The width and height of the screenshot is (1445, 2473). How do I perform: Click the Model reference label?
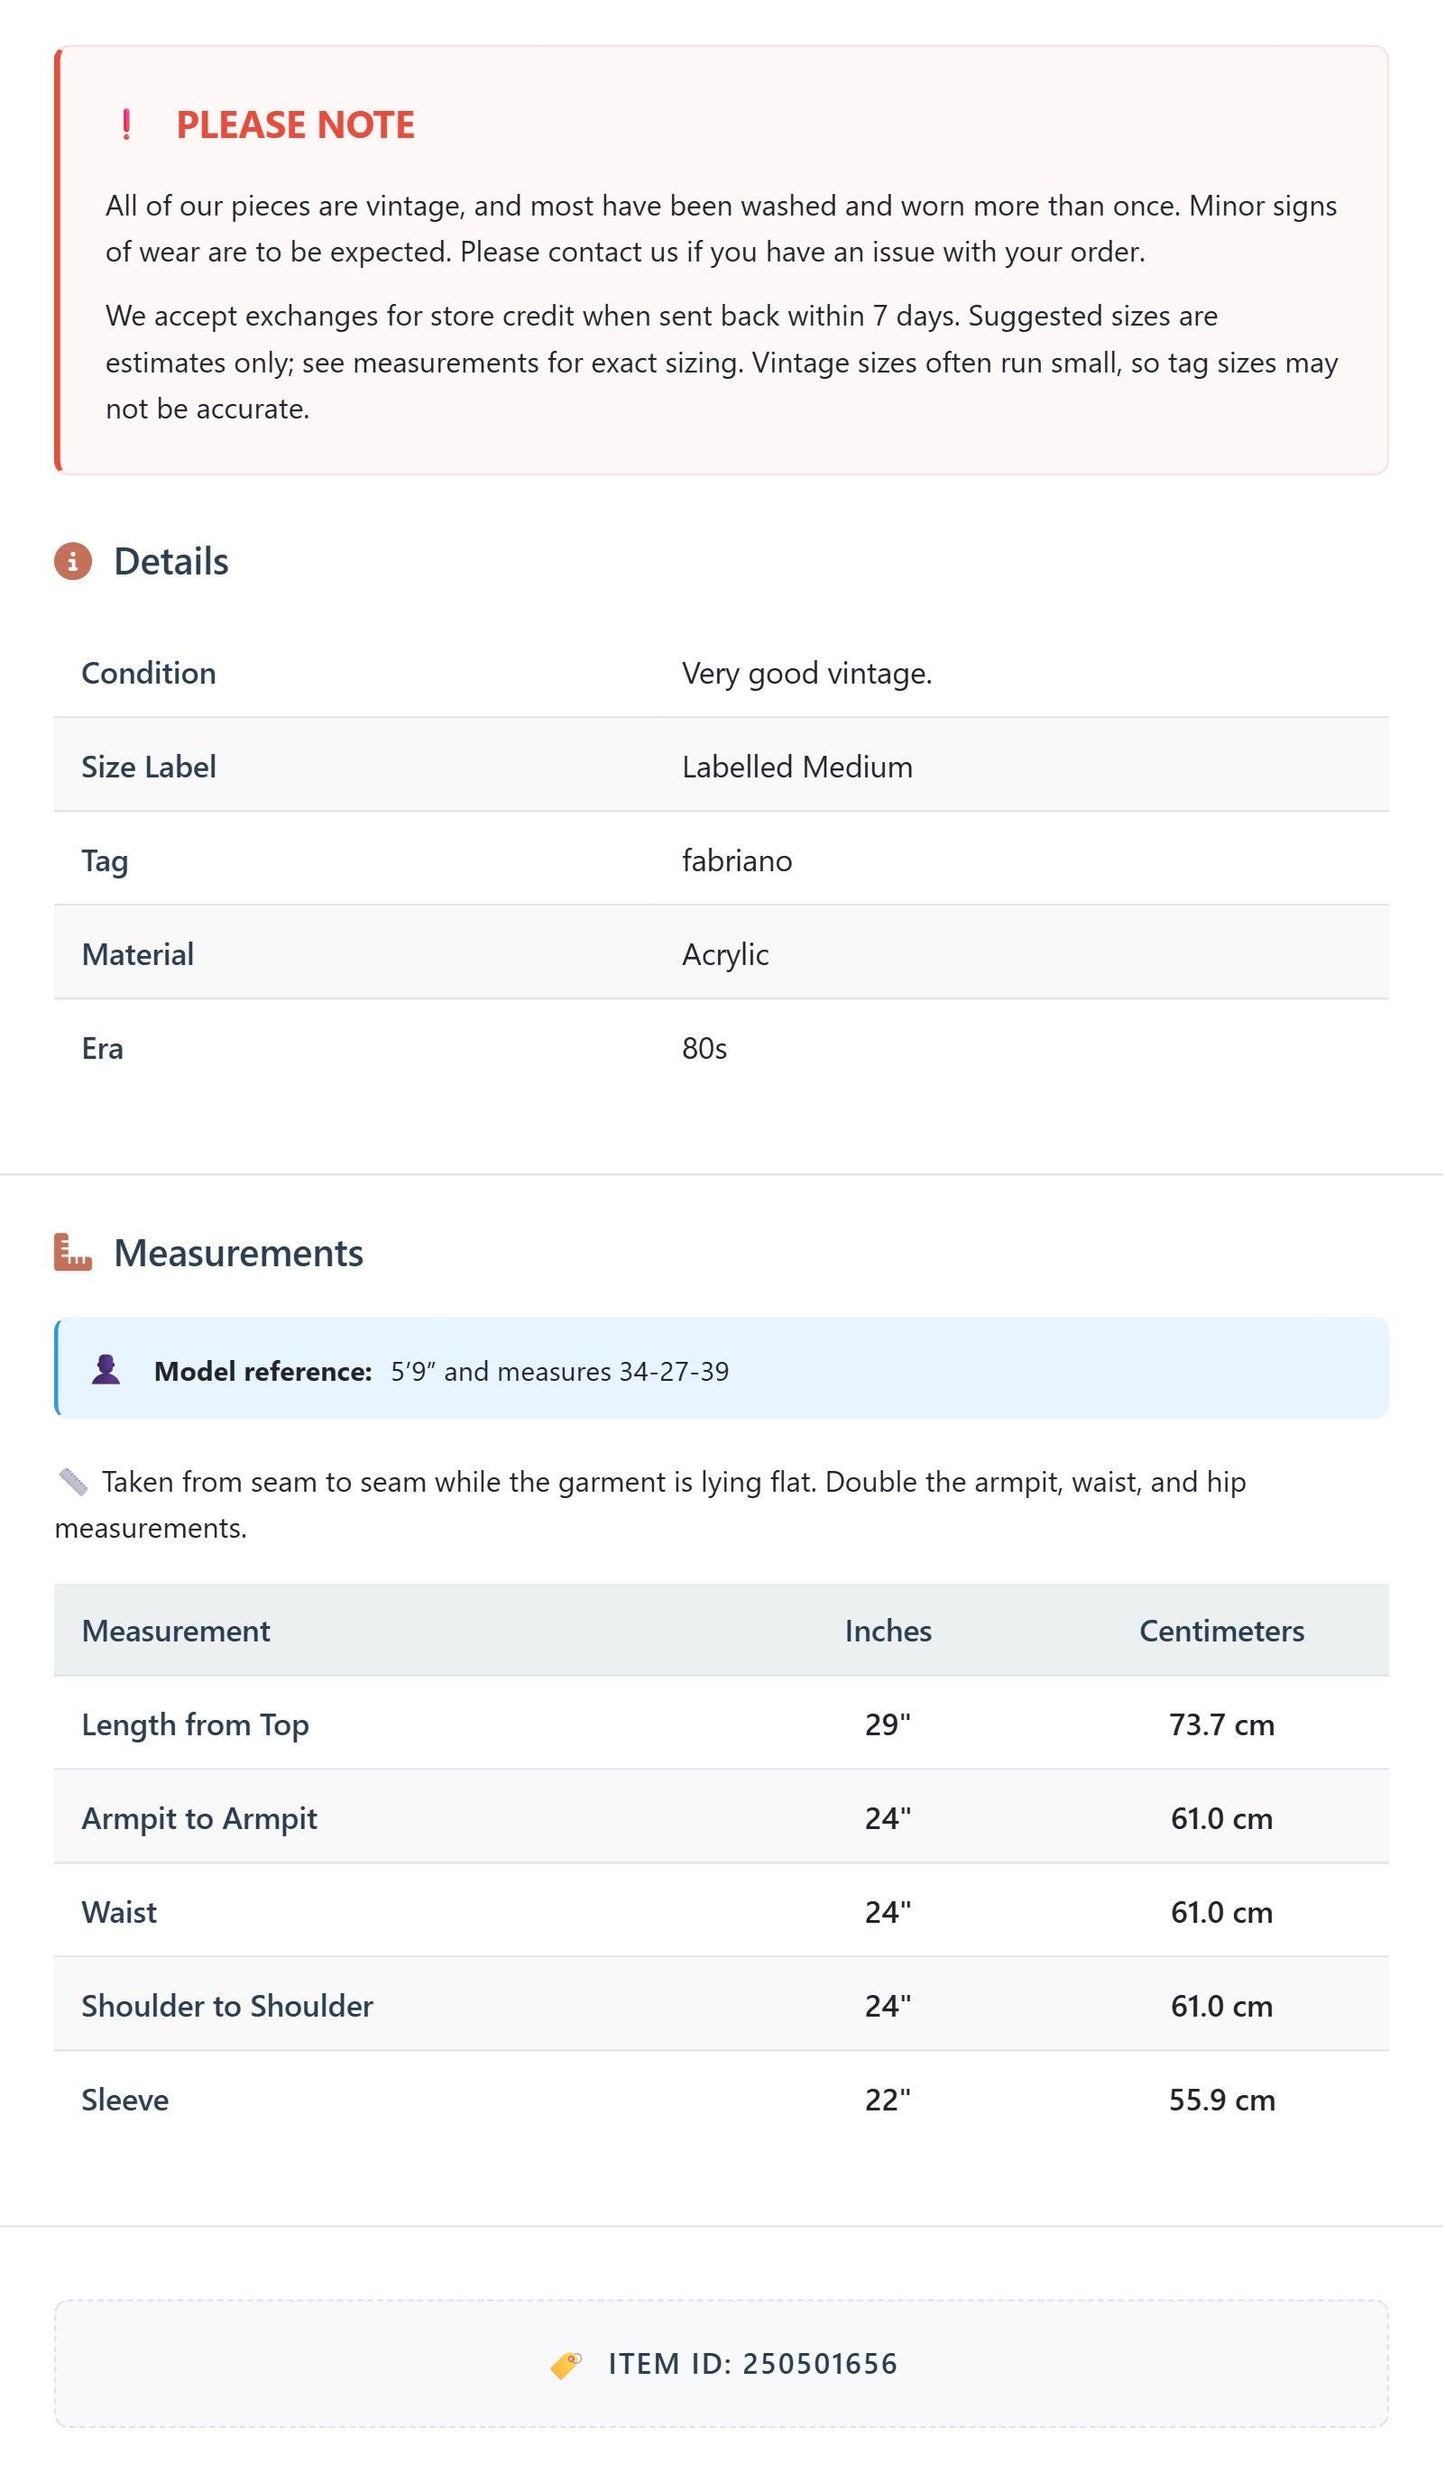pyautogui.click(x=263, y=1371)
